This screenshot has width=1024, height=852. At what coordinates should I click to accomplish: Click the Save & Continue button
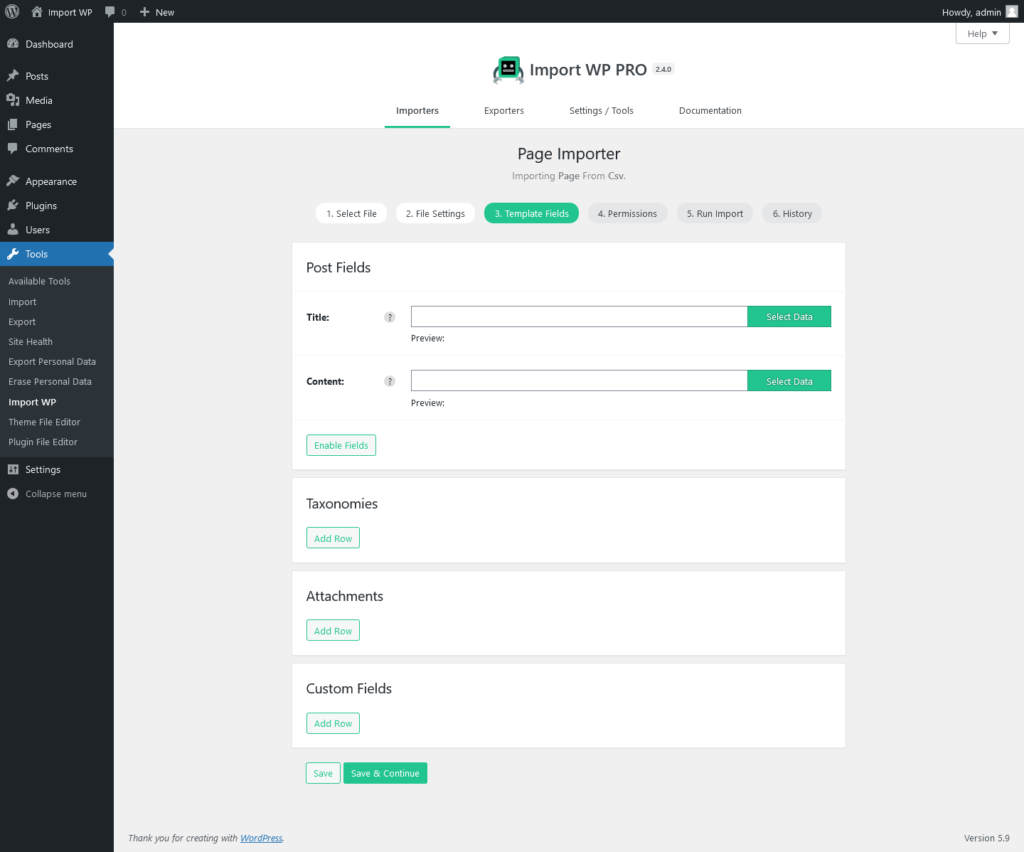(385, 773)
